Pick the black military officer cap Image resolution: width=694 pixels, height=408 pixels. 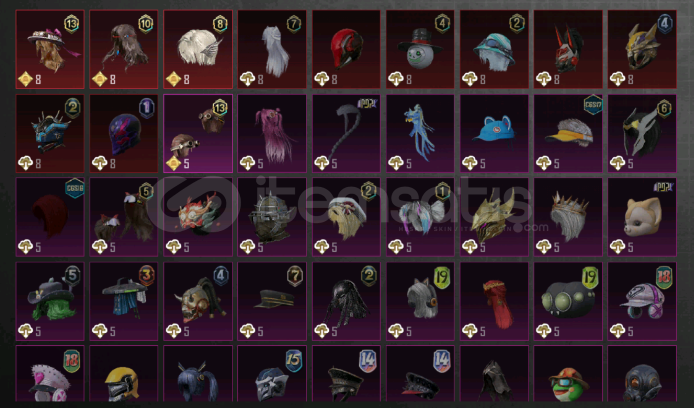tap(272, 301)
